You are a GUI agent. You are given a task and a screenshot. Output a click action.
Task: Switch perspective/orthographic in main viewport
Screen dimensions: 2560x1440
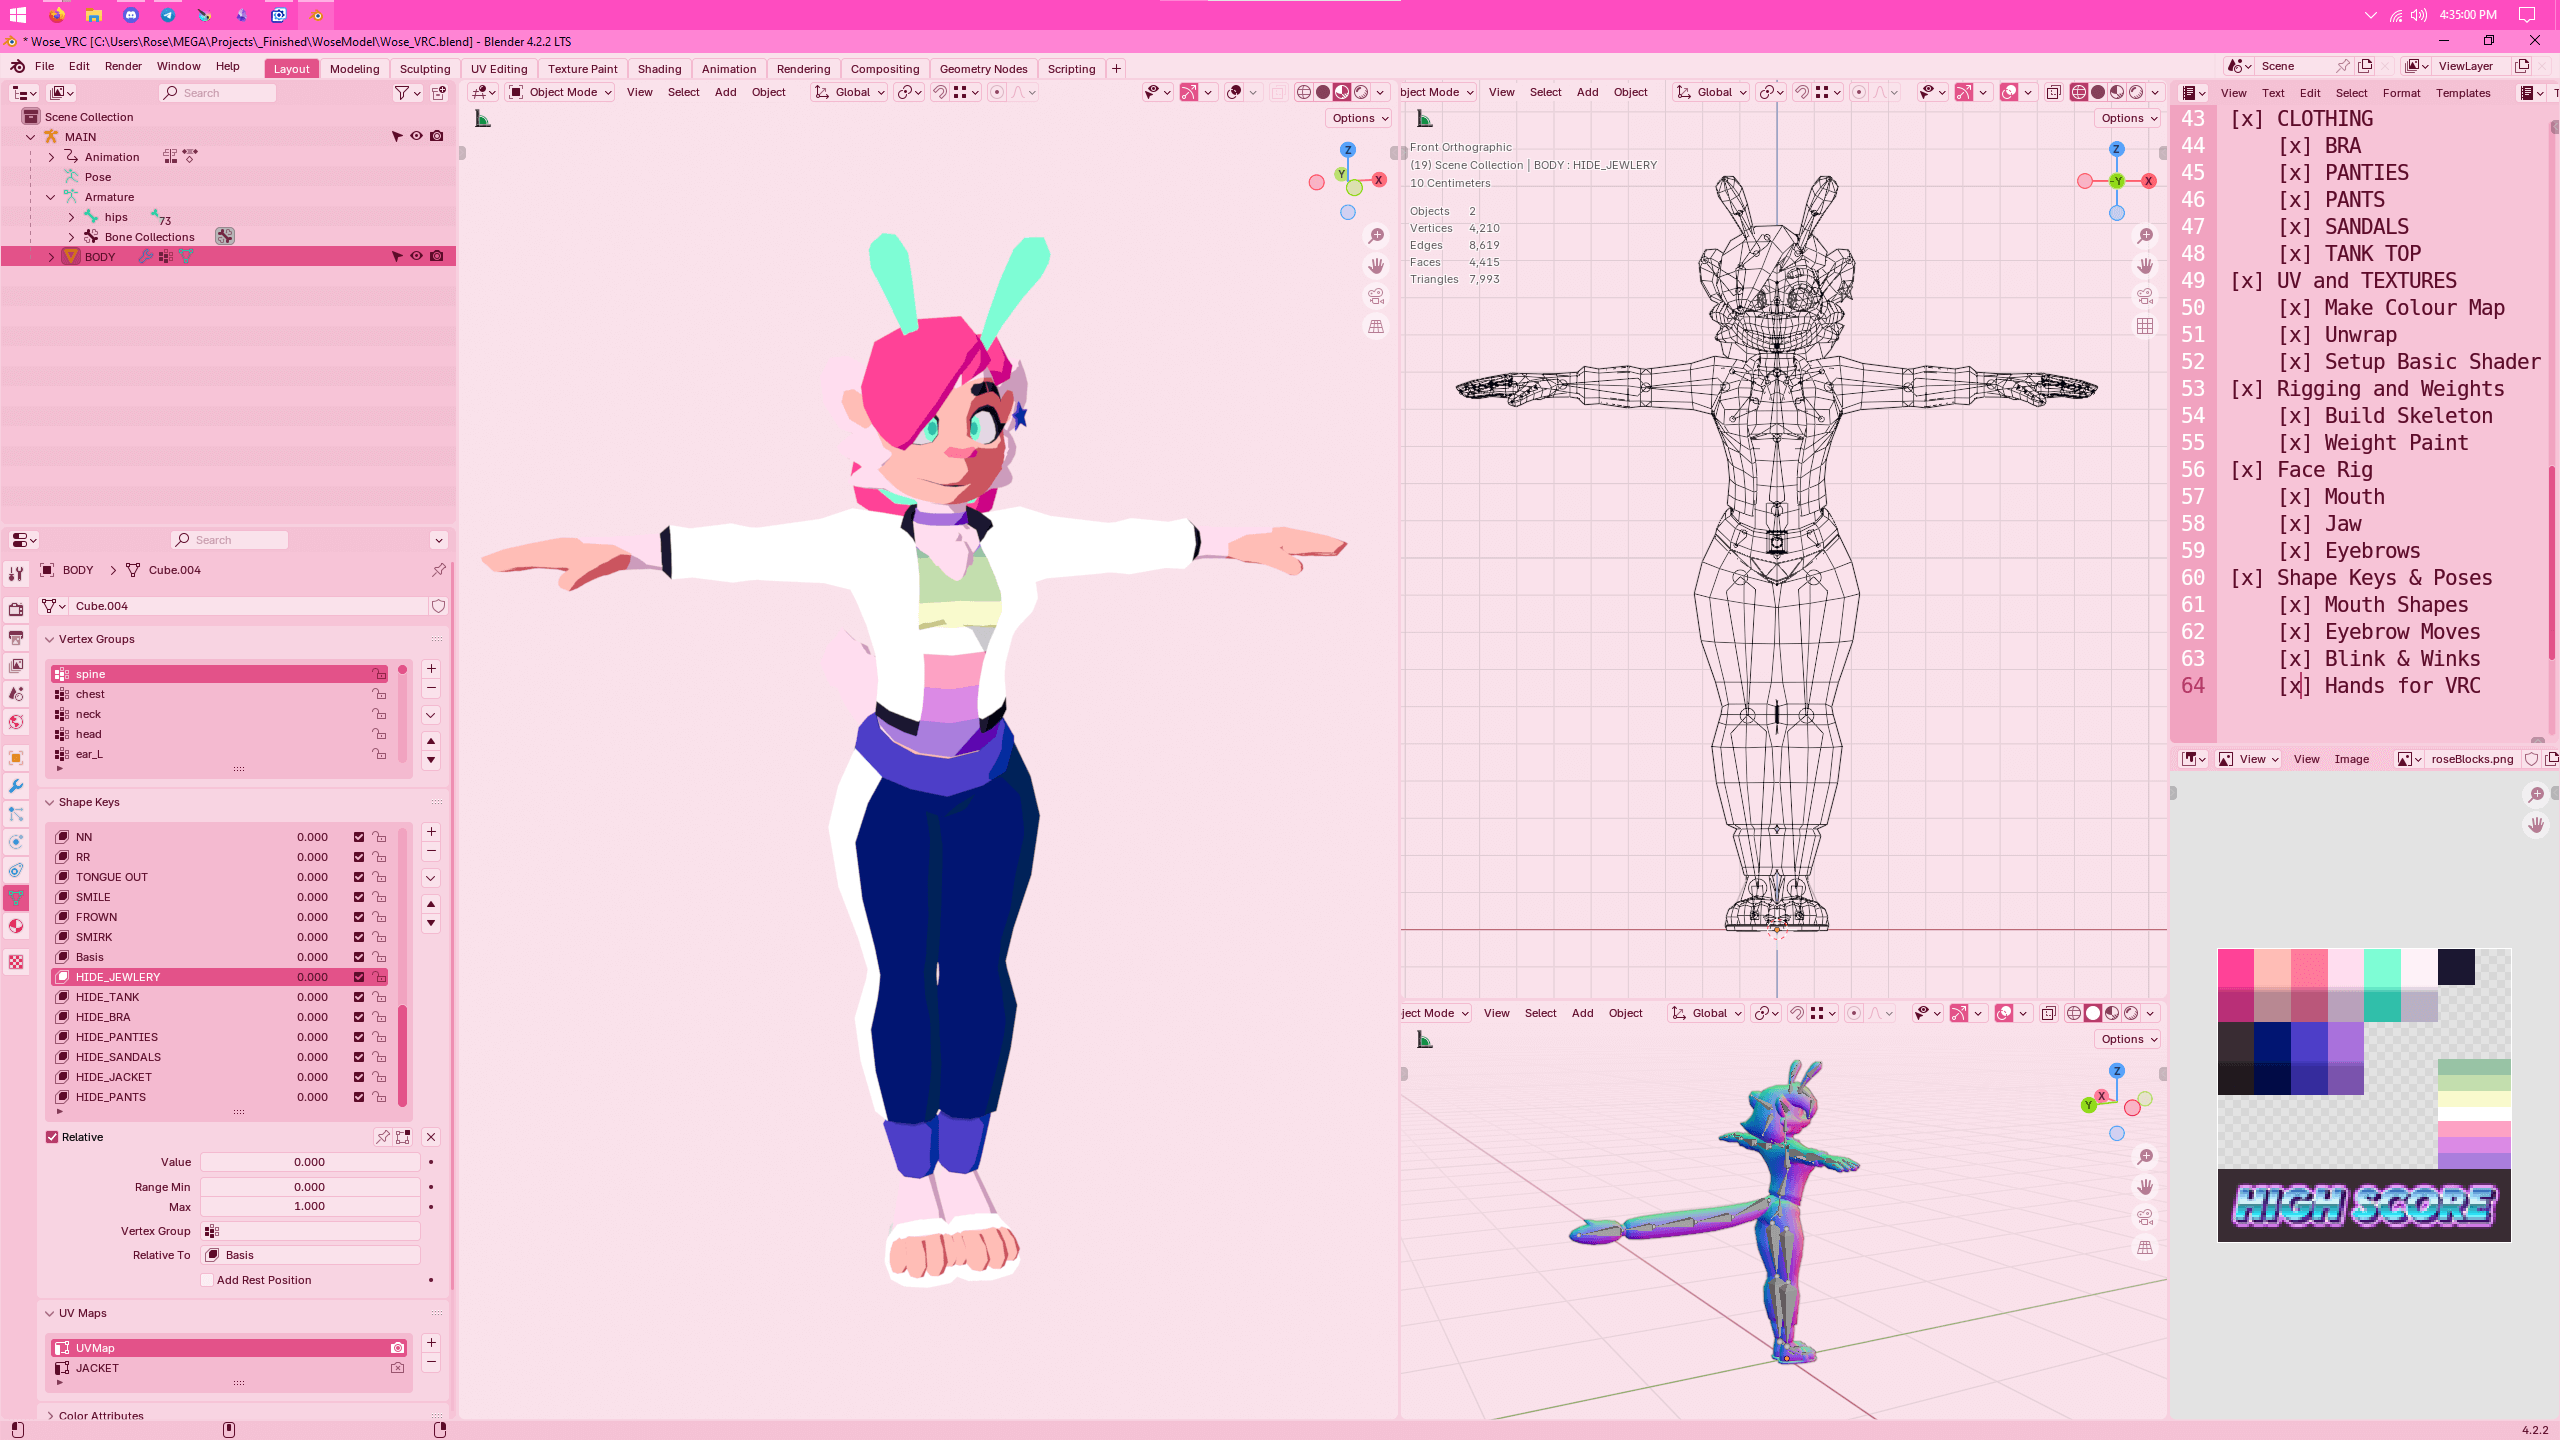tap(1377, 327)
